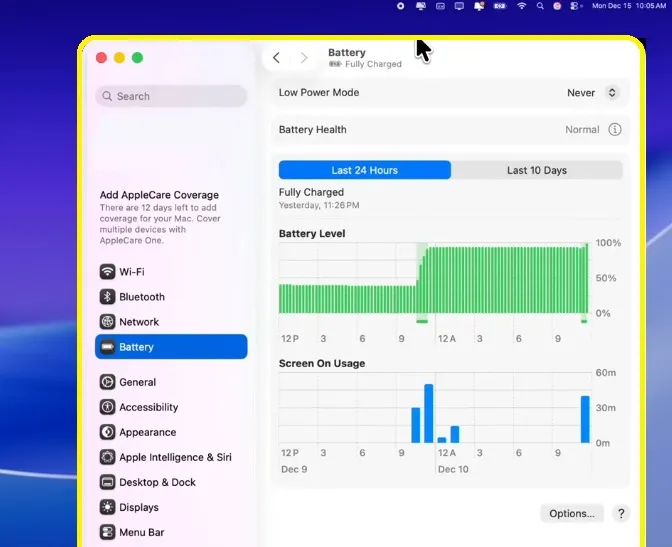672x547 pixels.
Task: Open Apple Intelligence & Siri settings
Action: click(x=171, y=457)
